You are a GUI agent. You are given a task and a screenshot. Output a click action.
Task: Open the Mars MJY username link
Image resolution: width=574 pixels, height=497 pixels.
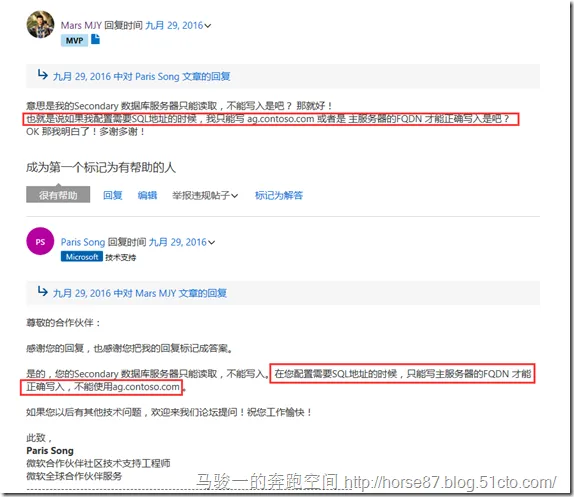coord(81,25)
